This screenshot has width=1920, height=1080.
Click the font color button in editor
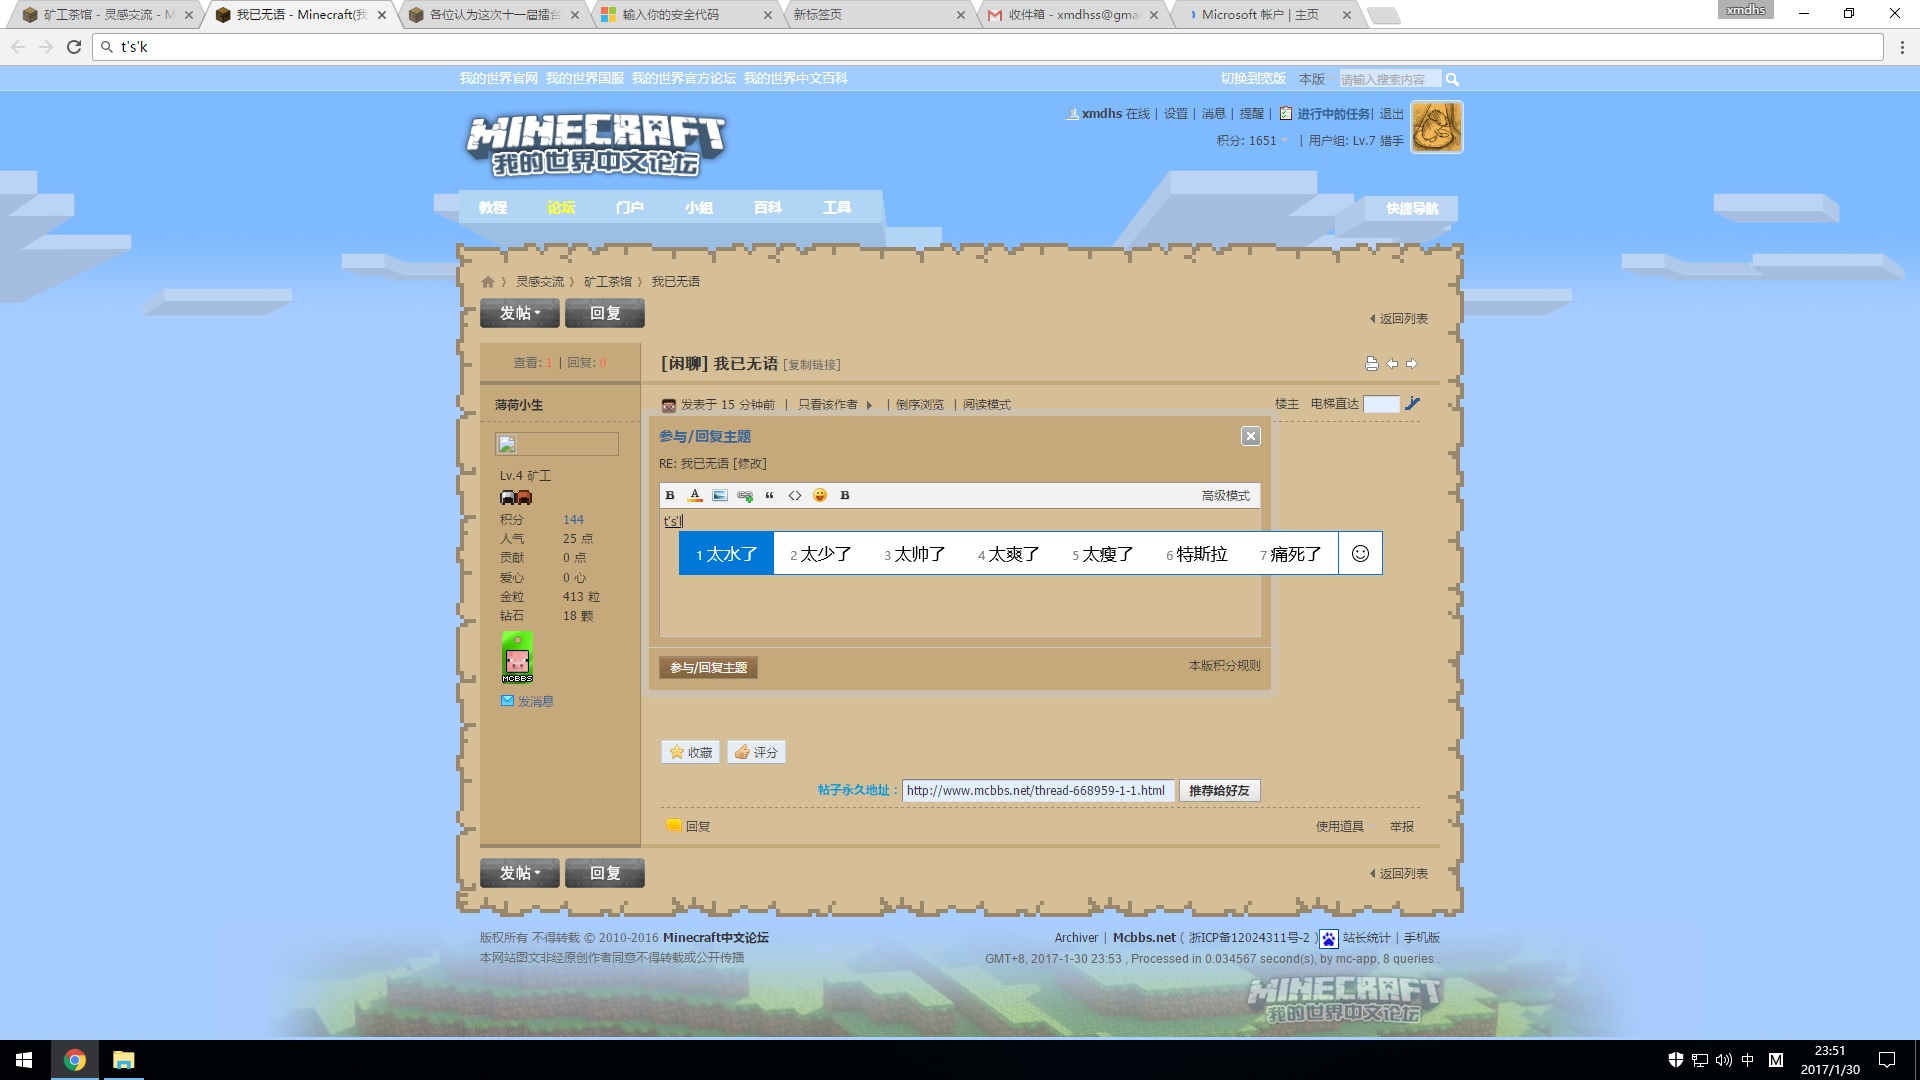tap(695, 496)
